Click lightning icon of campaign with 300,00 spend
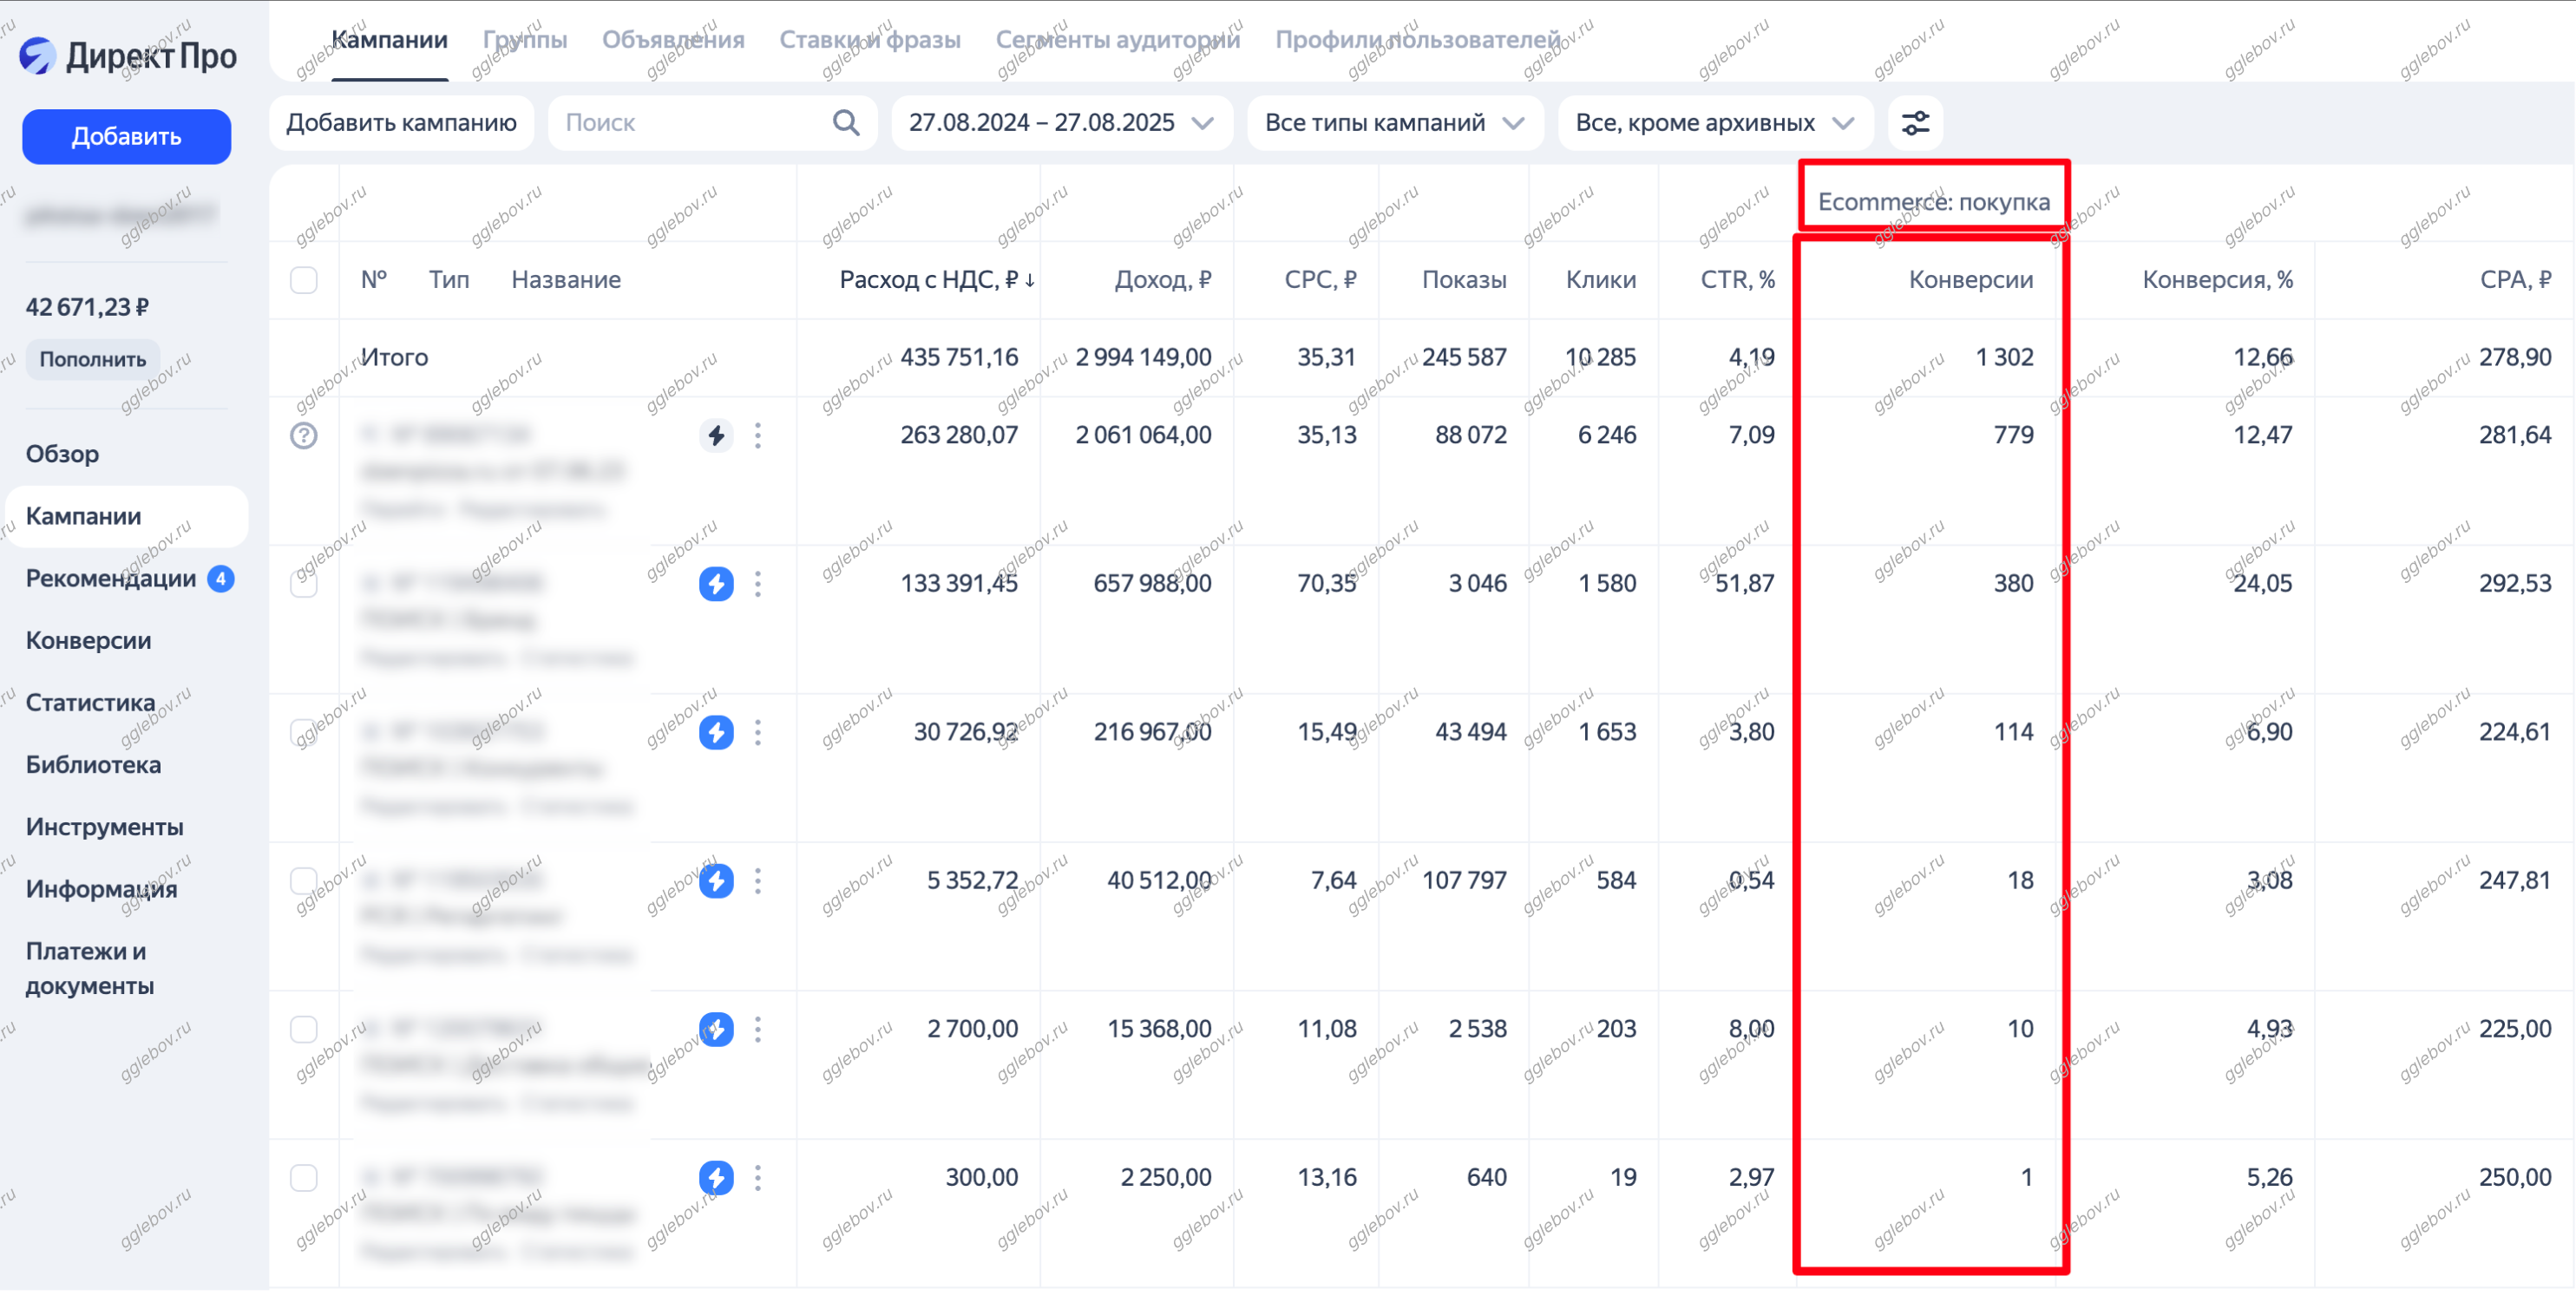 coord(716,1178)
